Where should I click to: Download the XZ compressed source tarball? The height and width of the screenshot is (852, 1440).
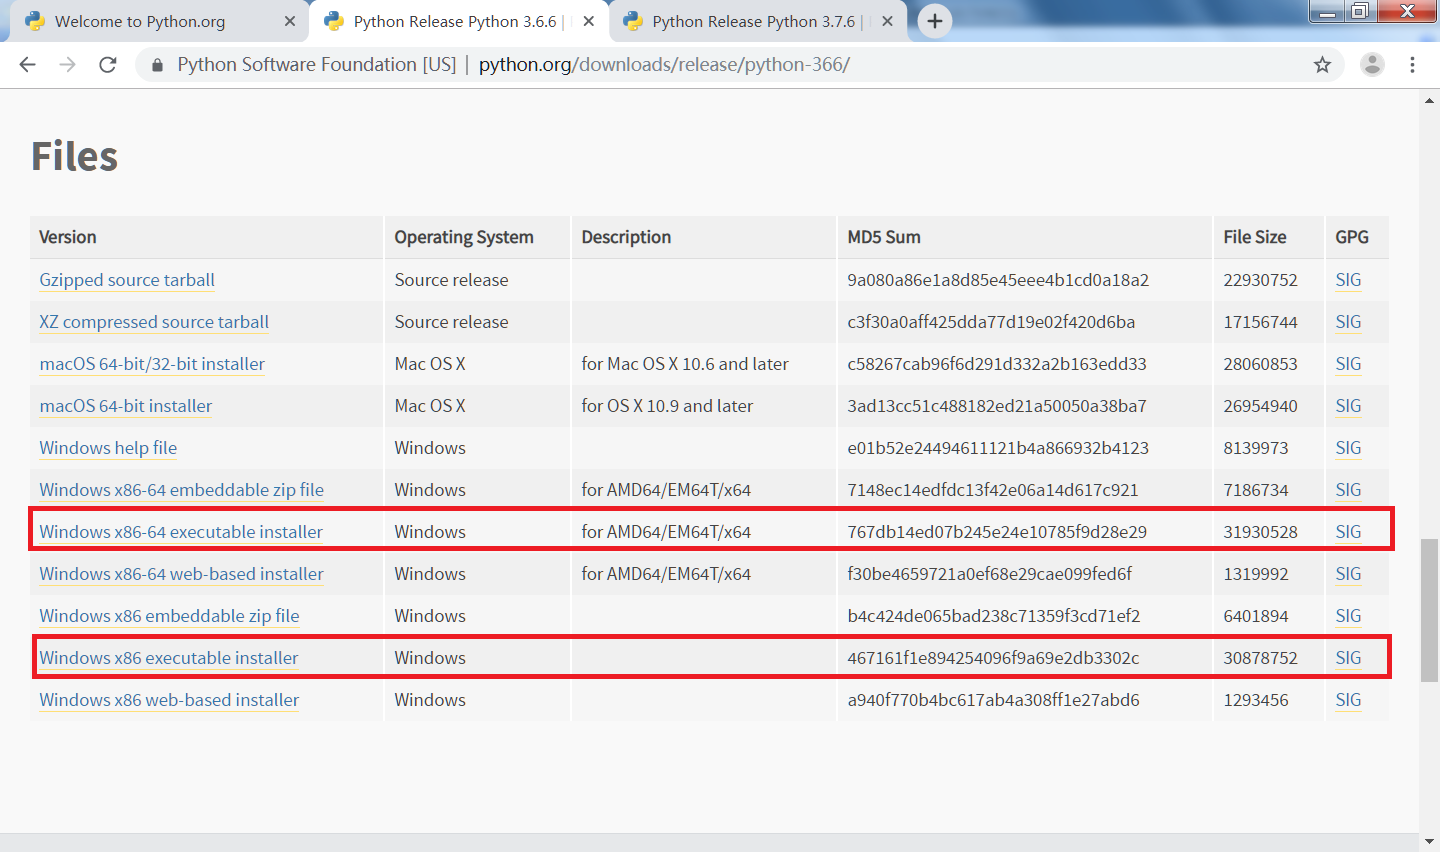tap(154, 322)
